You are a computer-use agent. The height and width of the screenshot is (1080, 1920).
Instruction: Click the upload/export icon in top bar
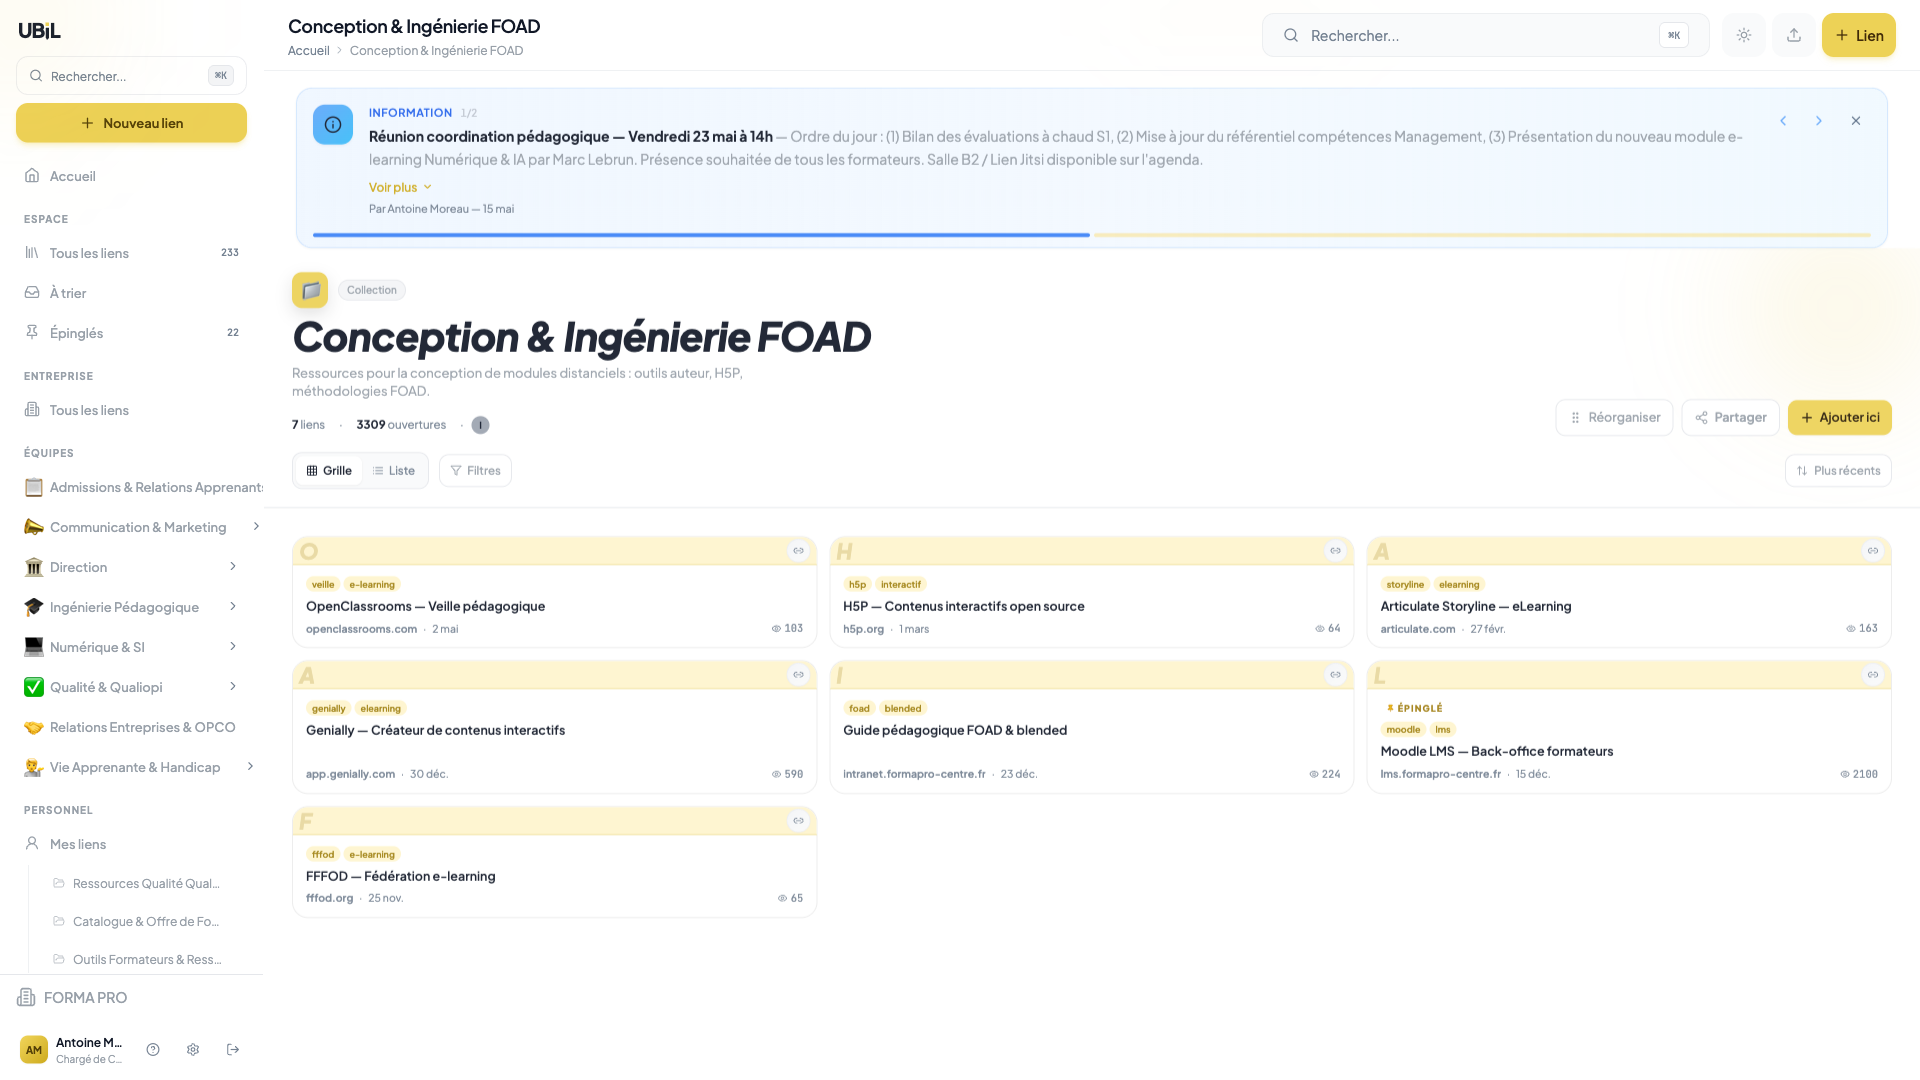1794,35
